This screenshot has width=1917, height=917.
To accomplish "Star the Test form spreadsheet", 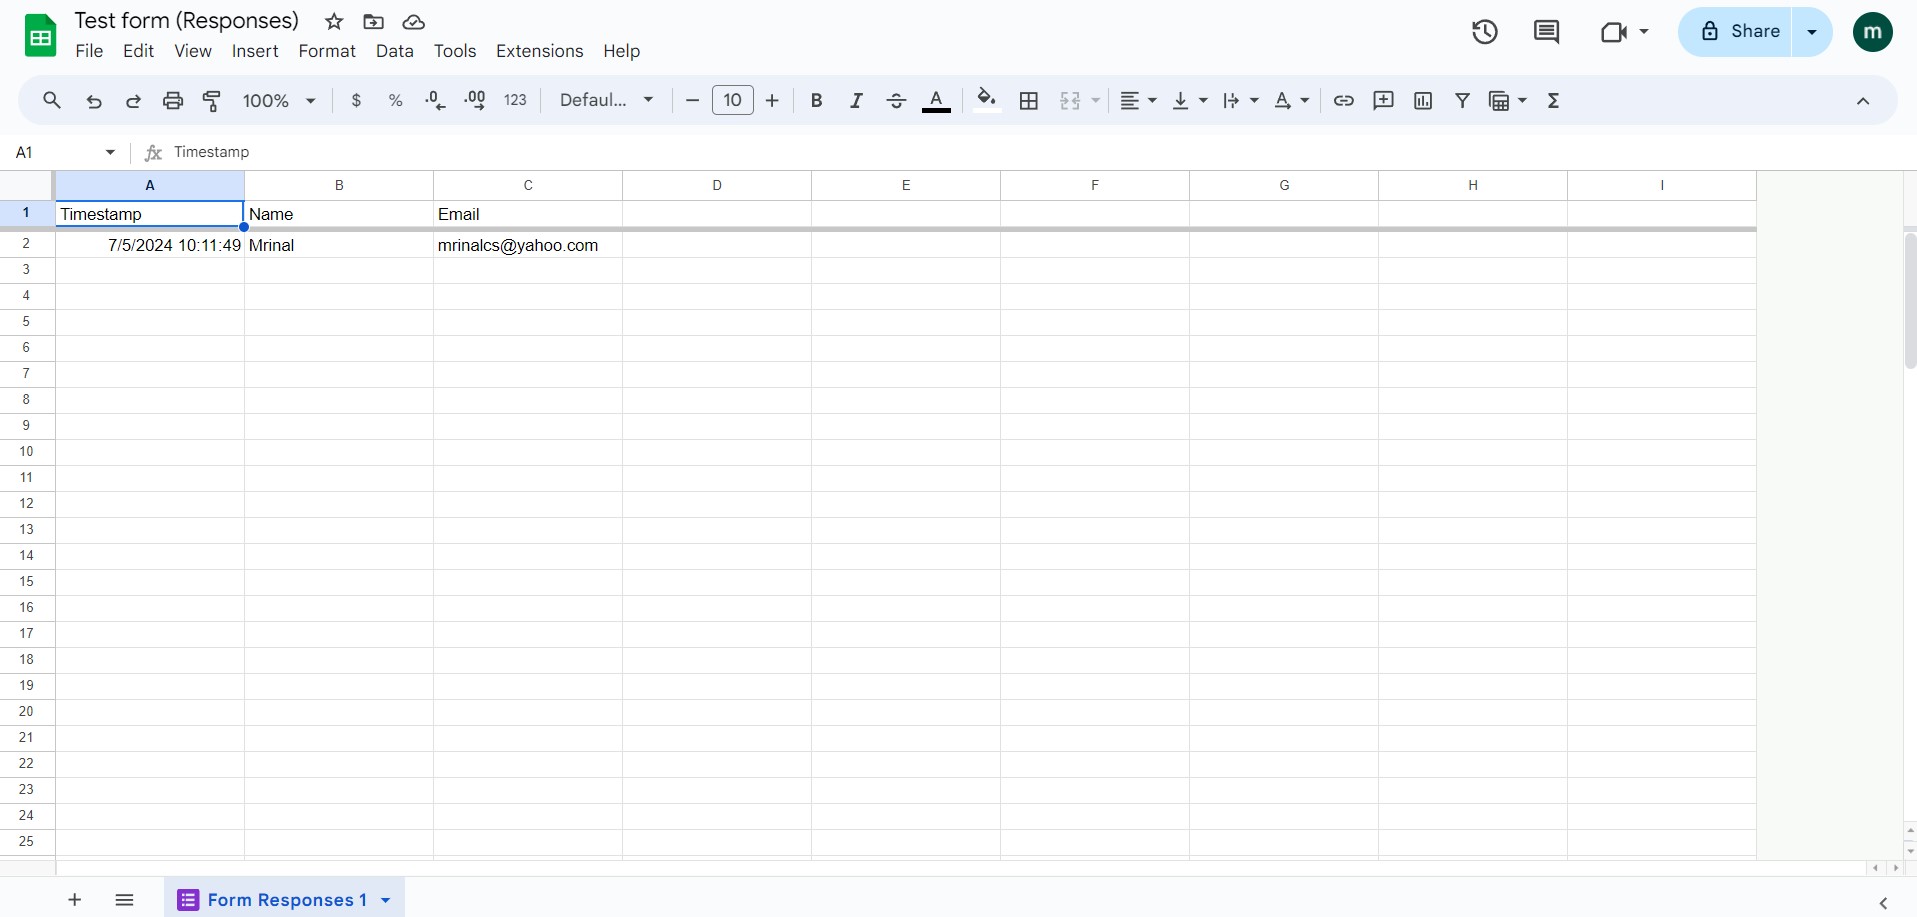I will [334, 21].
